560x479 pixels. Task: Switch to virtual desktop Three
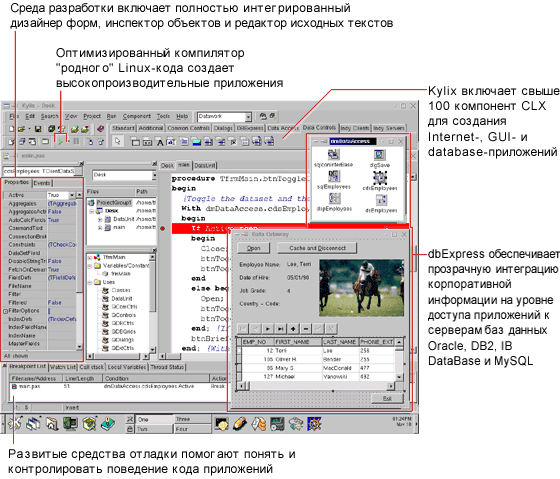click(192, 419)
